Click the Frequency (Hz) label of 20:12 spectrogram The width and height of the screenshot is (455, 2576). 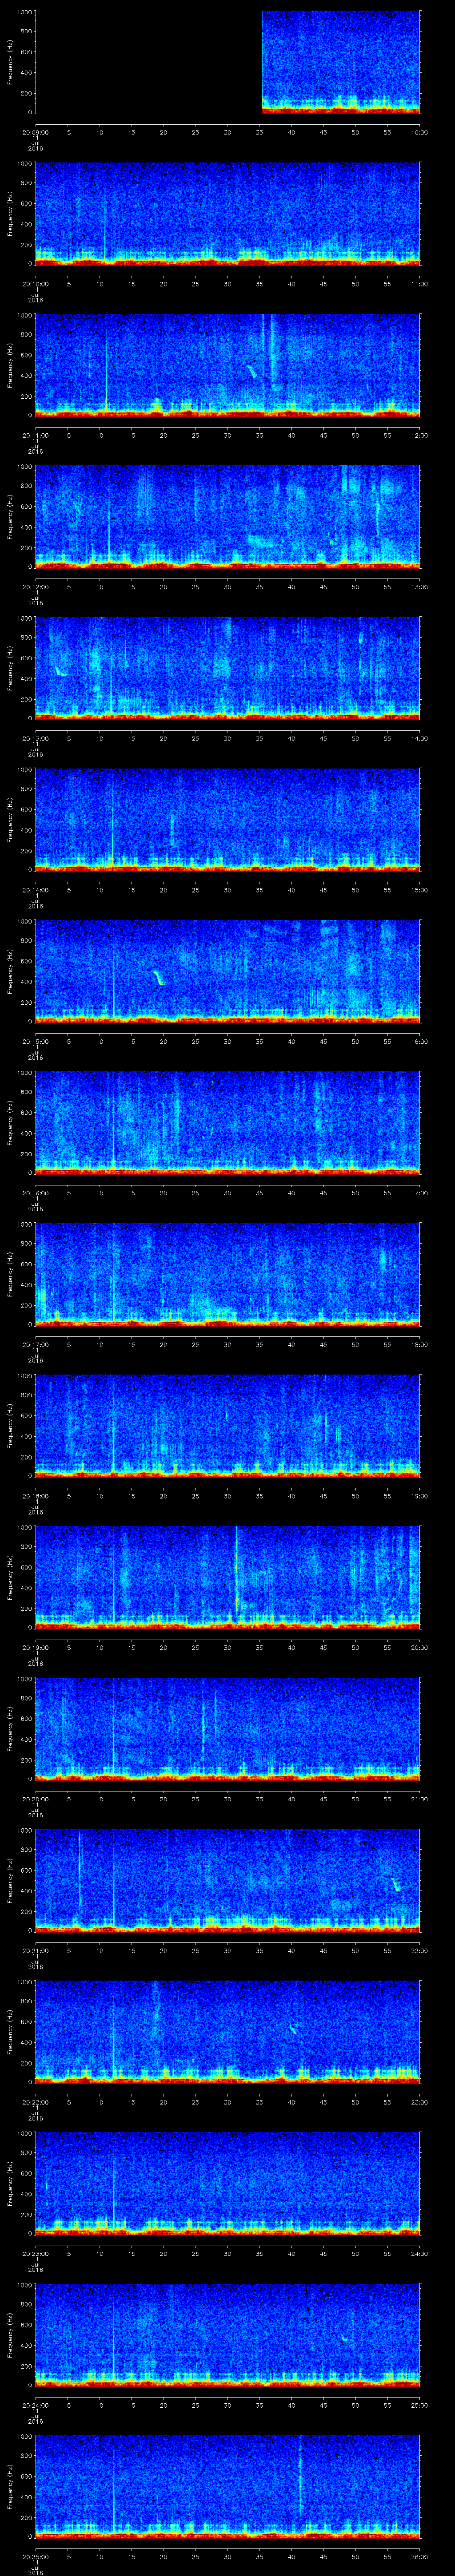tap(10, 515)
